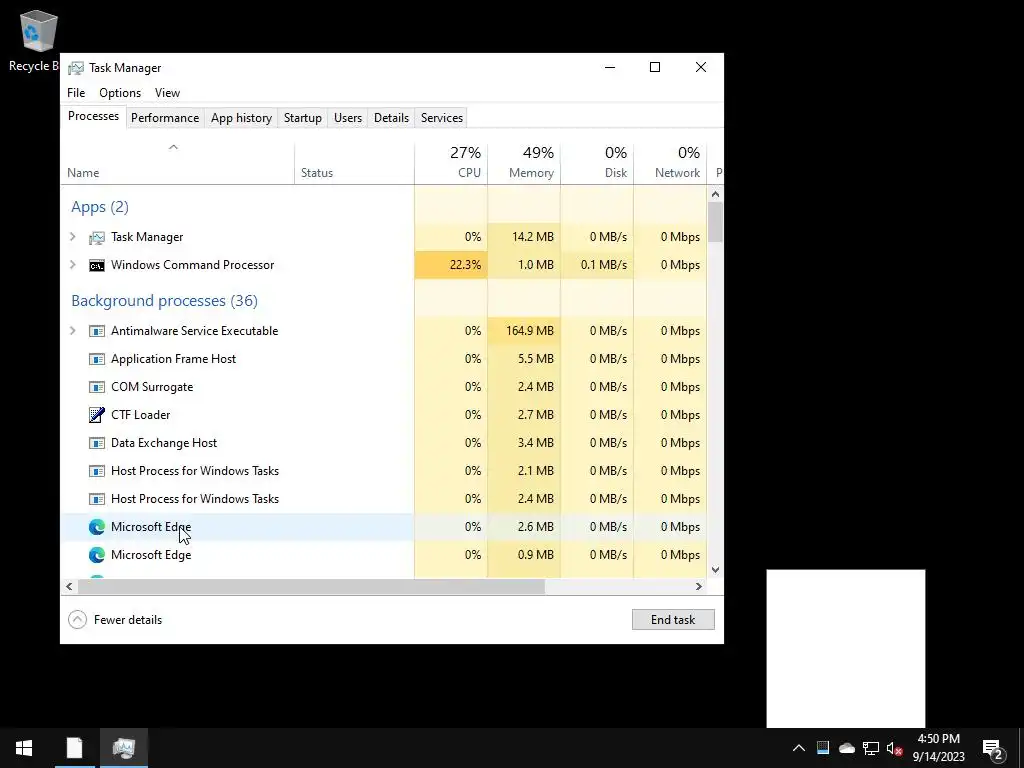Click the blank document taskbar icon
1024x768 pixels.
(x=74, y=748)
